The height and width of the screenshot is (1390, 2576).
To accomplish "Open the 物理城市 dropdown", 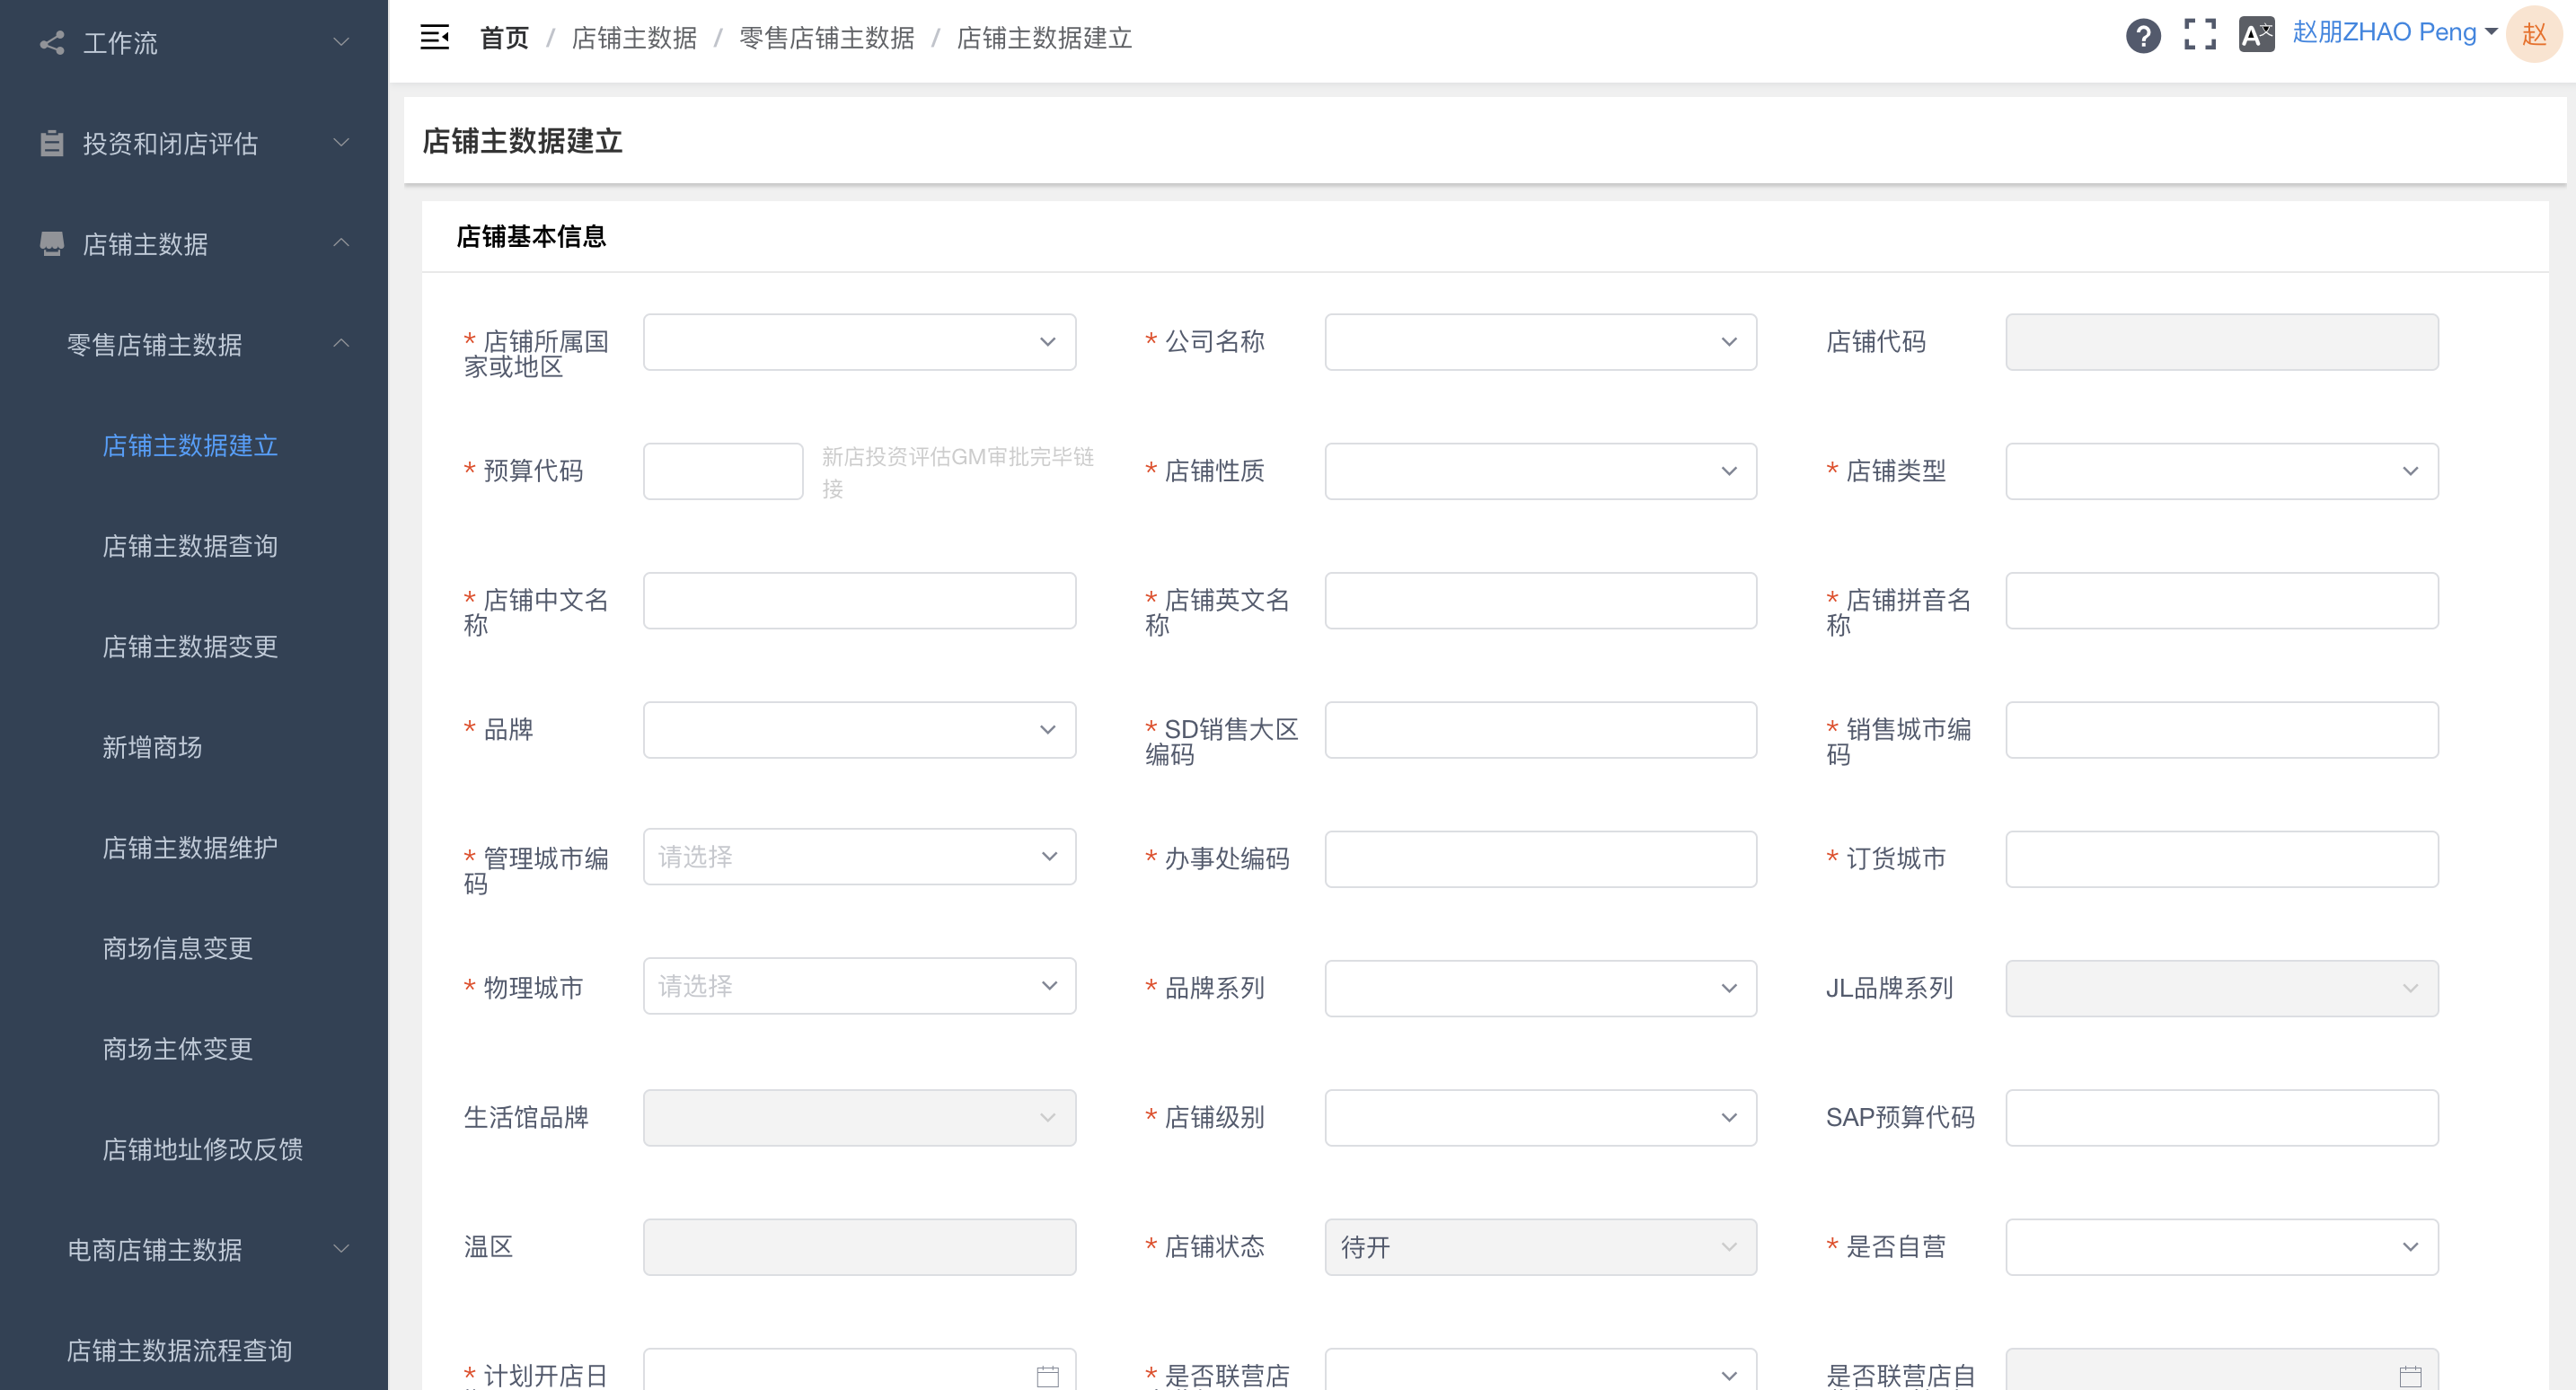I will pyautogui.click(x=859, y=986).
